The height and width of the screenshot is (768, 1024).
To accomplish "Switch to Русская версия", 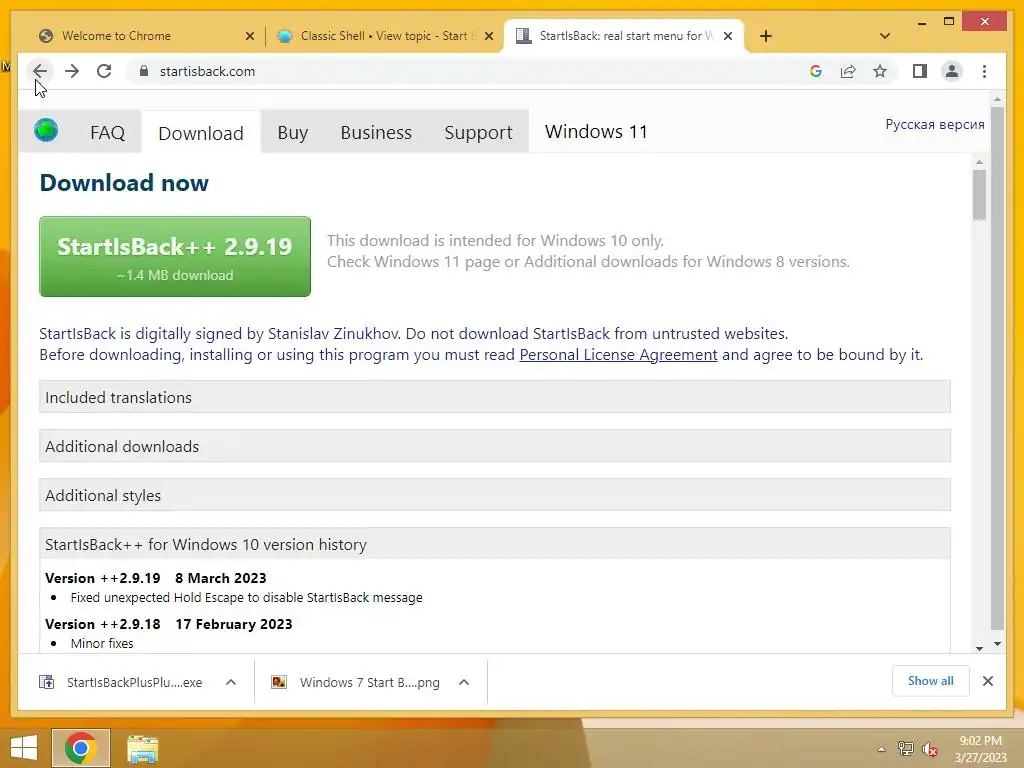I will (x=935, y=124).
